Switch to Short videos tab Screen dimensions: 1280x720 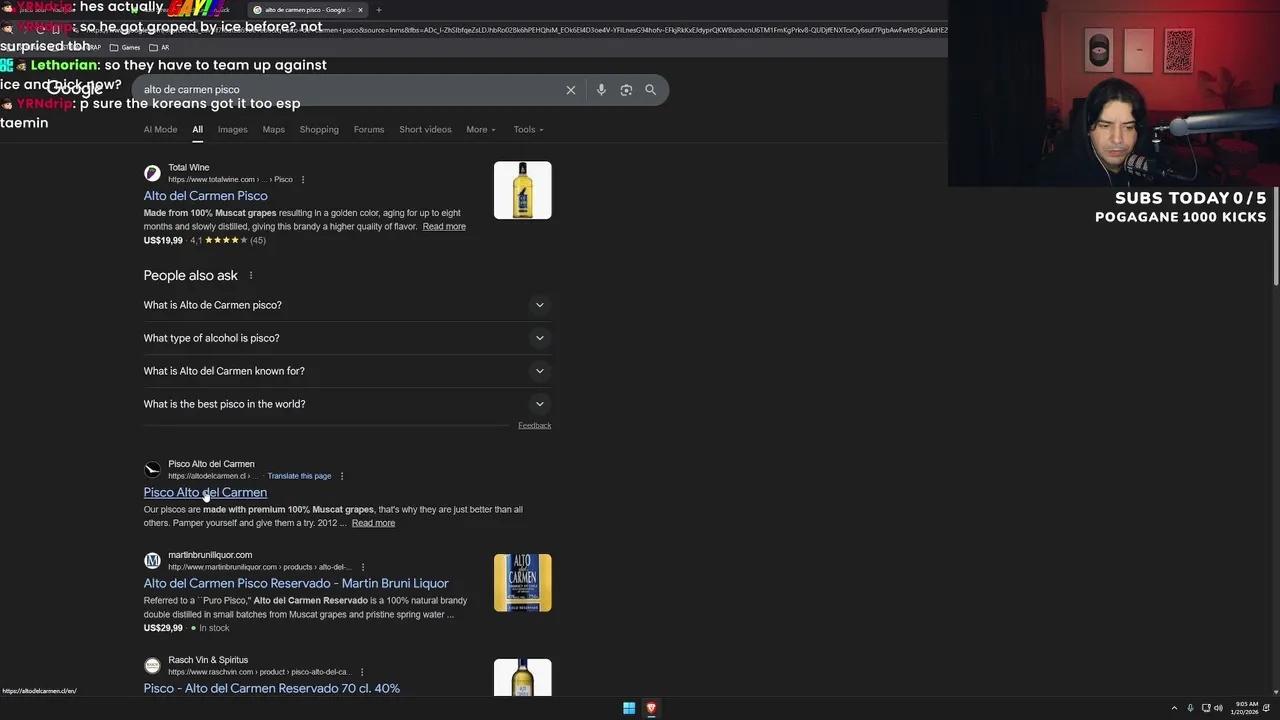[x=425, y=129]
